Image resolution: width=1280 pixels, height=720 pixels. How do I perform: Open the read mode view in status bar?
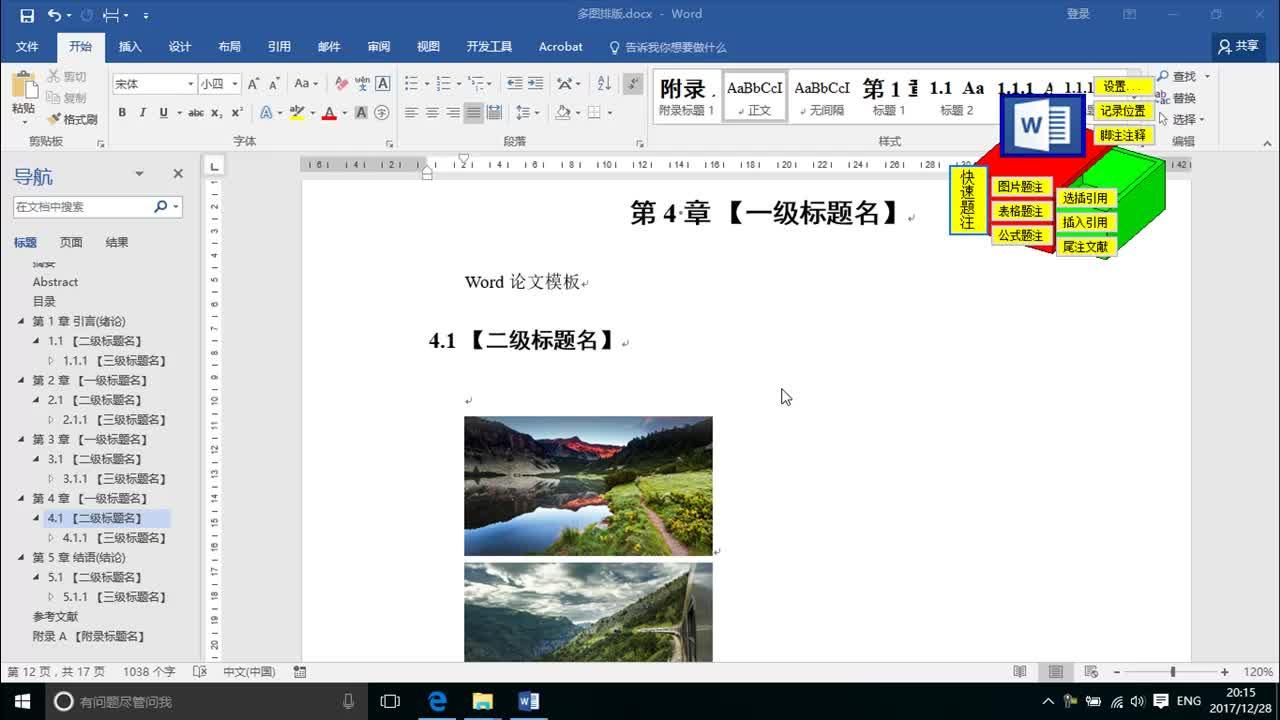point(1020,672)
